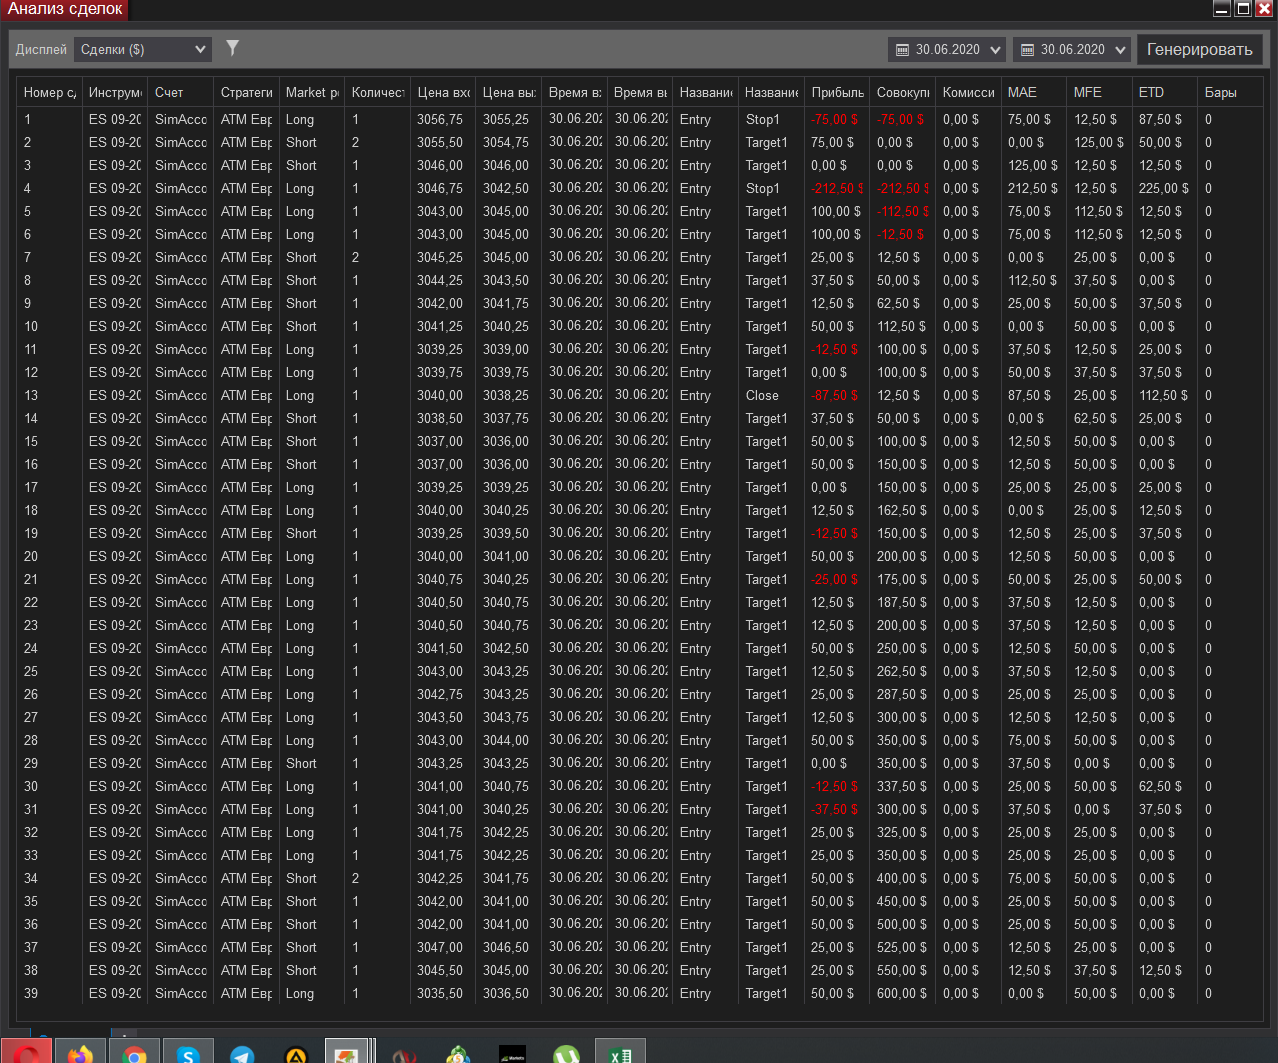Screen dimensions: 1278x1063
Task: Click cumulative profit cell 337,50 $
Action: click(x=902, y=786)
